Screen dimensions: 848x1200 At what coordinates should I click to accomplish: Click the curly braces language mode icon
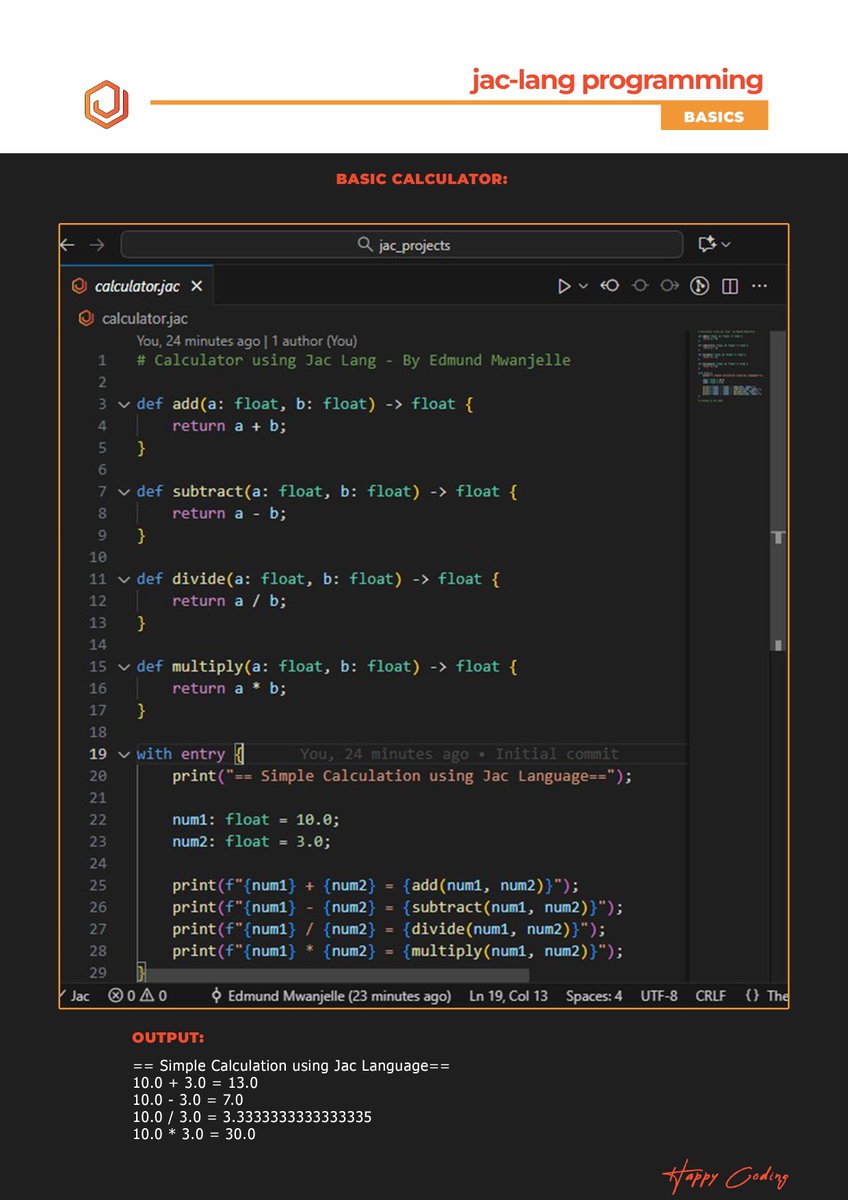(x=753, y=996)
